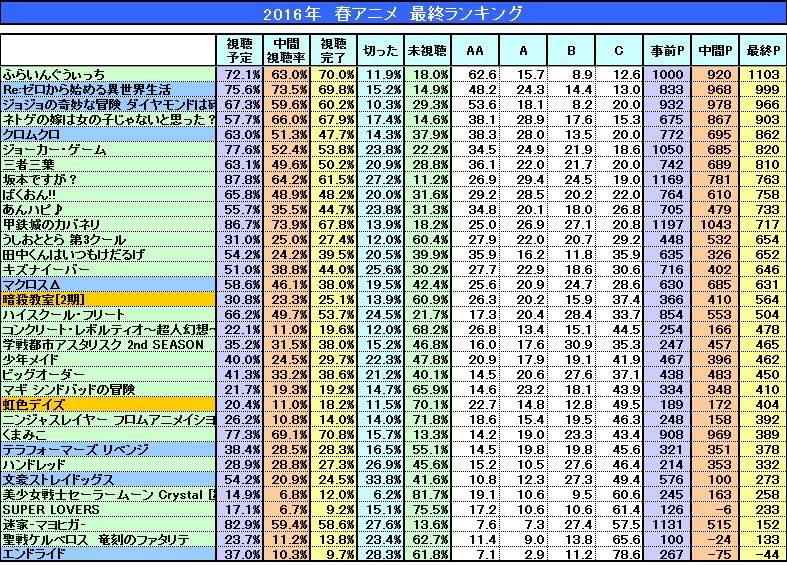787x565 pixels.
Task: Select pre-season points '1131' in 迷家 row
Action: click(x=667, y=525)
